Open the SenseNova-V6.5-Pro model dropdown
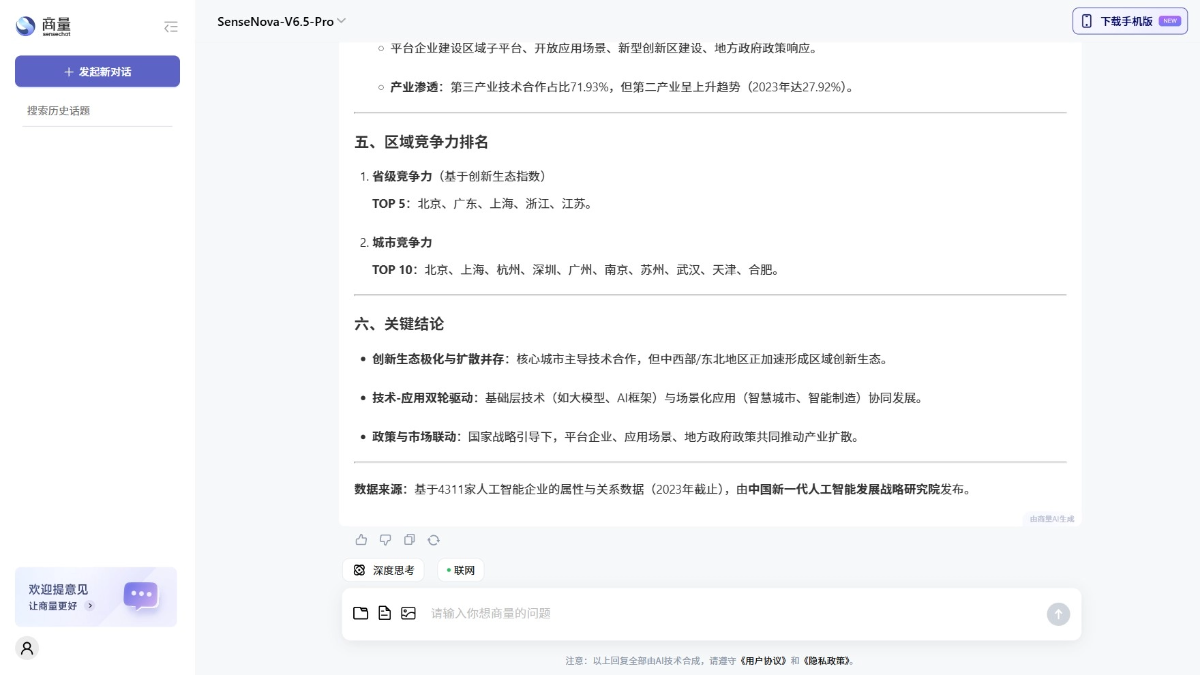This screenshot has width=1200, height=675. click(x=281, y=20)
